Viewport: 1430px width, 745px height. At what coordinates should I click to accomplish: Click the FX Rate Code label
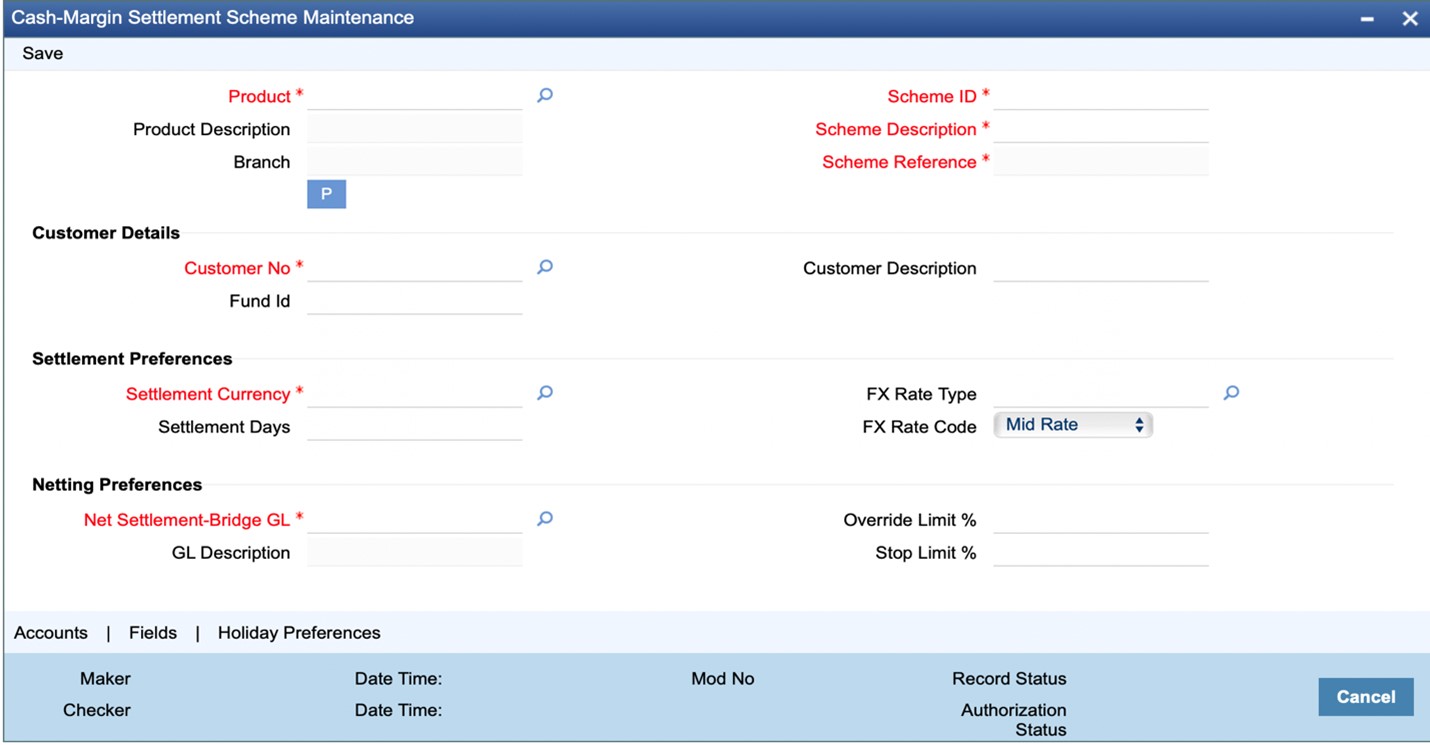[919, 427]
